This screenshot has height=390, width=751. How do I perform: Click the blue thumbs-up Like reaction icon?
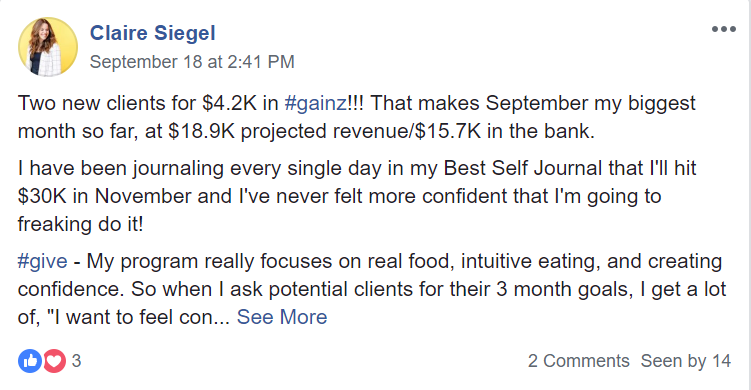(30, 361)
